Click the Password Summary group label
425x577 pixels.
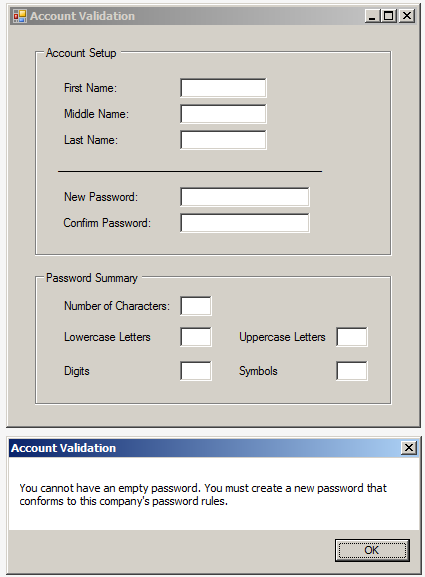tap(92, 278)
